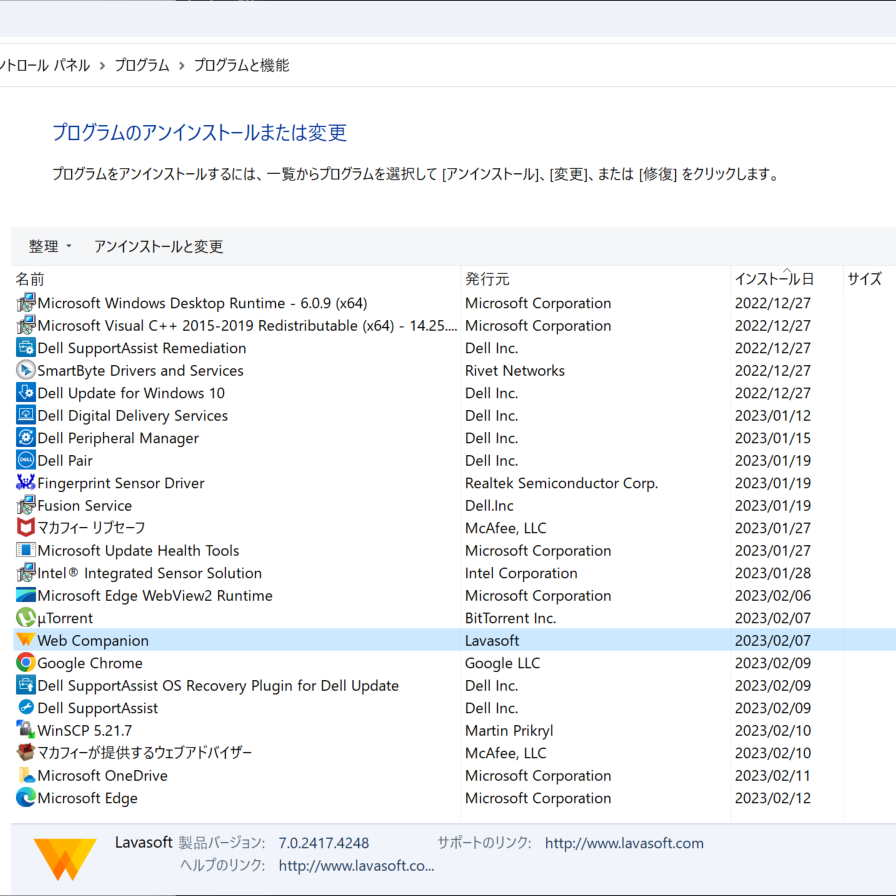The image size is (896, 896).
Task: Click the publisher cell Google LLC
Action: click(x=502, y=663)
